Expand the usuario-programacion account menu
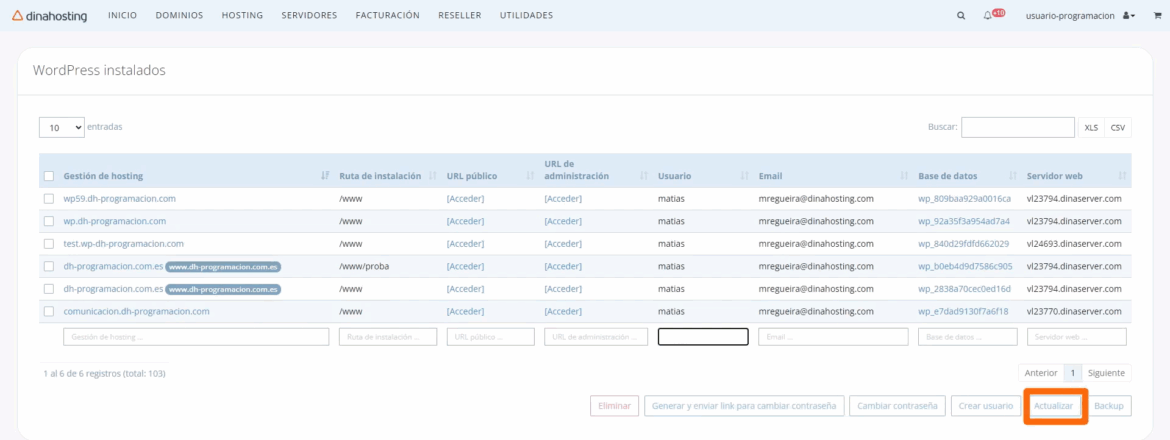This screenshot has width=1170, height=440. 1080,16
